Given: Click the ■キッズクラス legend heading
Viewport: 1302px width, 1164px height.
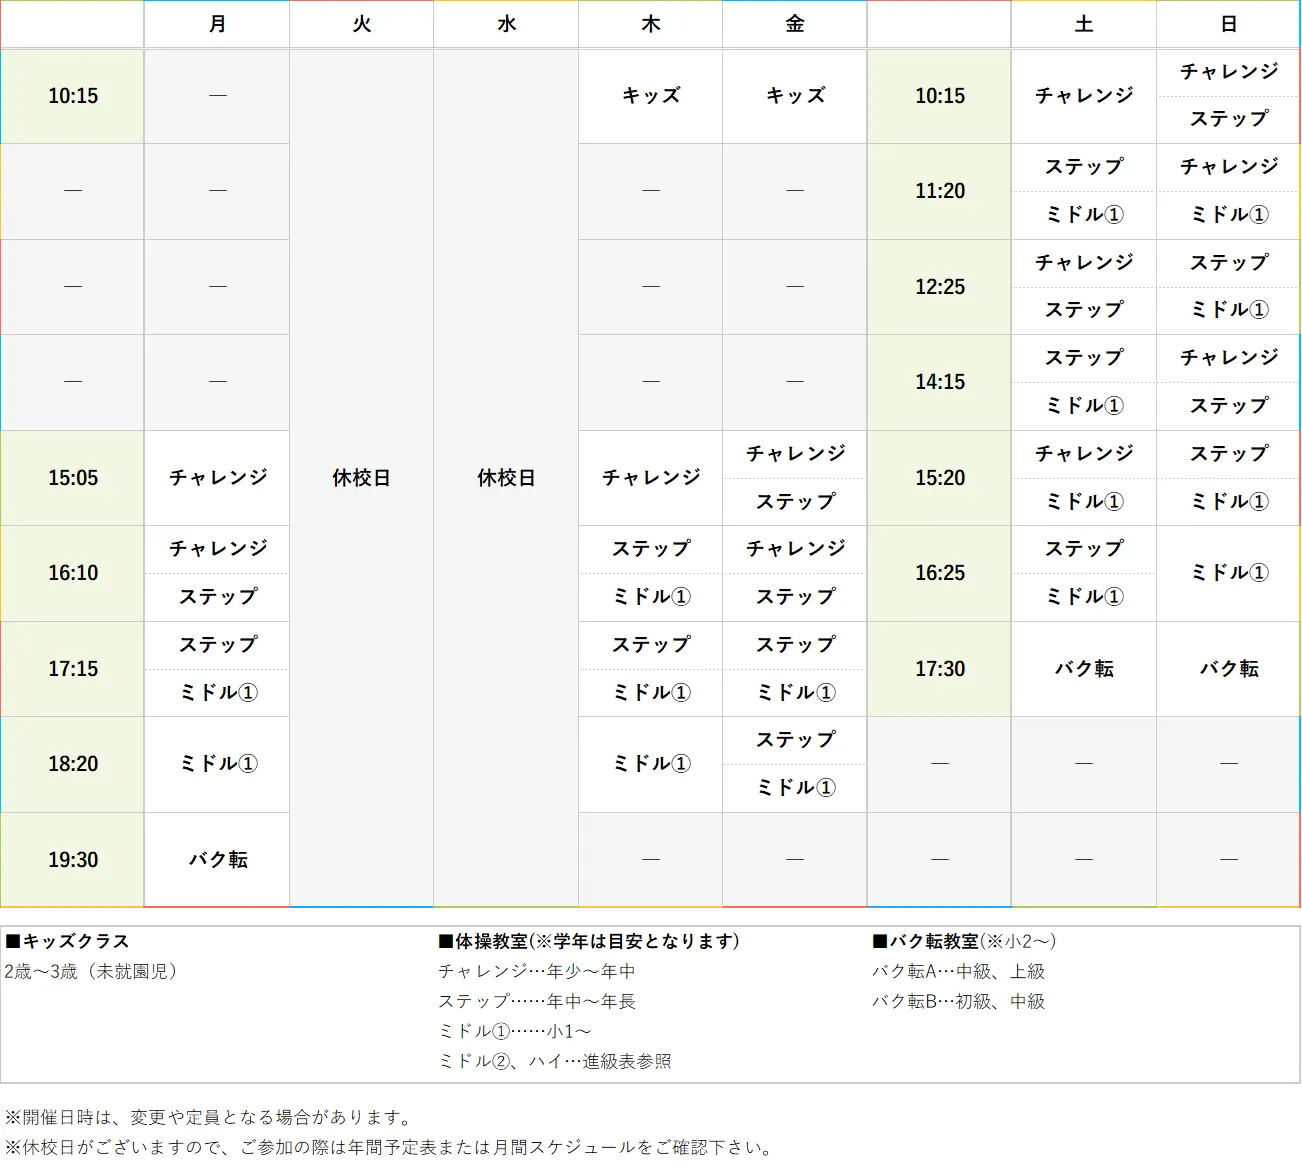Looking at the screenshot, I should [x=65, y=941].
